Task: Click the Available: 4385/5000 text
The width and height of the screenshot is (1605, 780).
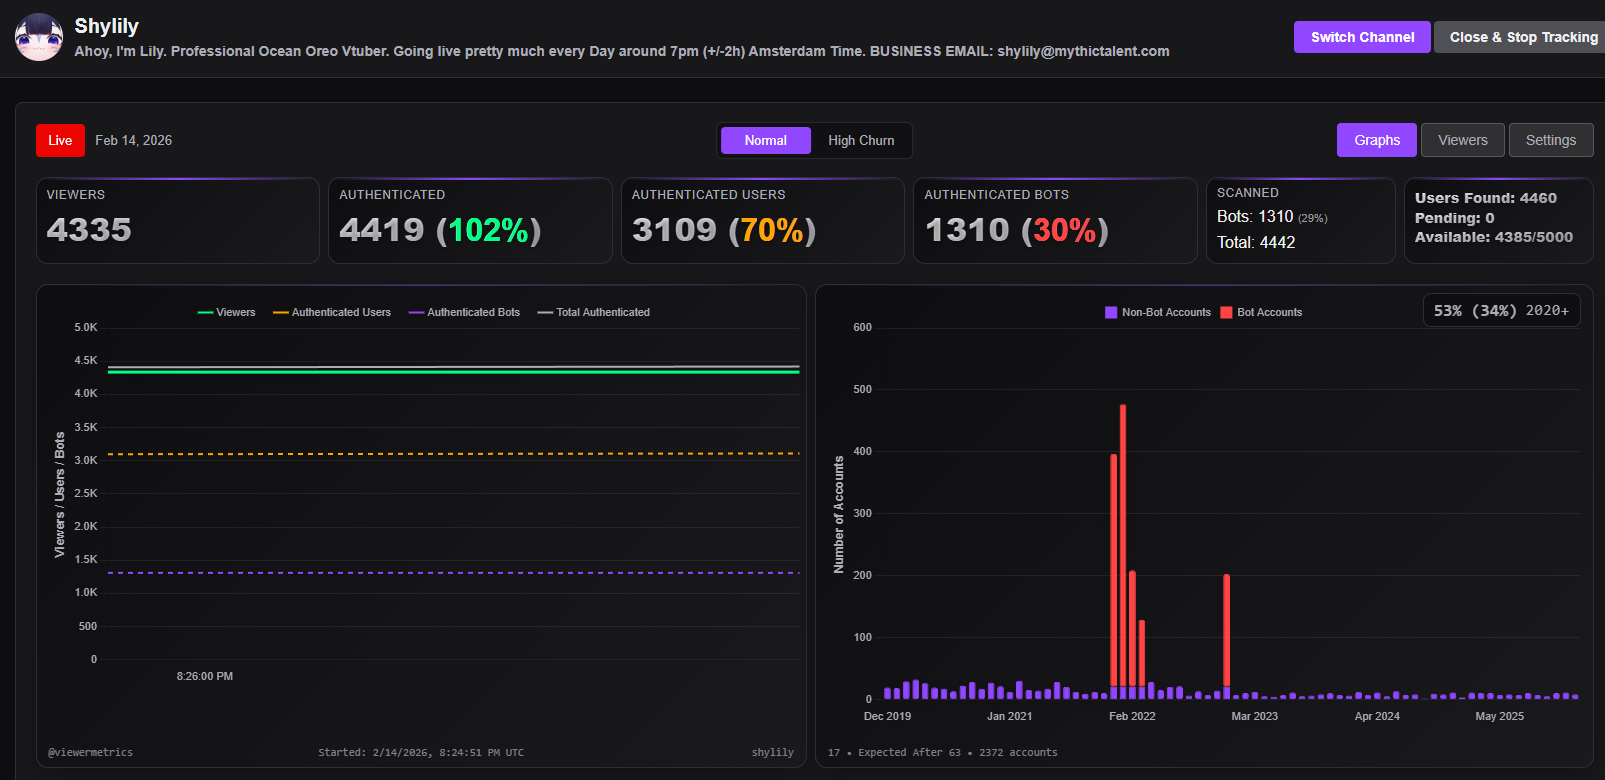Action: 1493,237
